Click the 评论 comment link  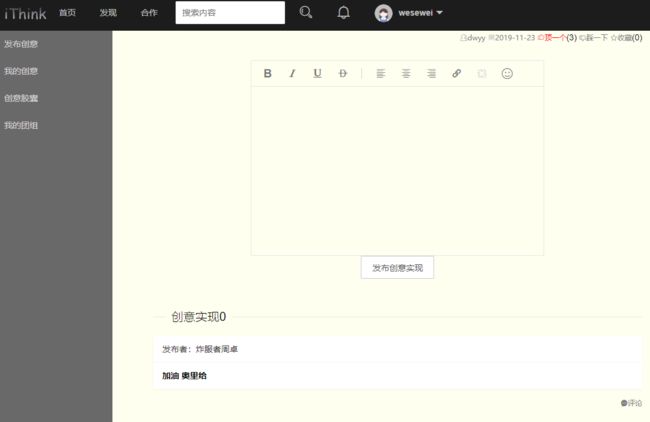[631, 403]
